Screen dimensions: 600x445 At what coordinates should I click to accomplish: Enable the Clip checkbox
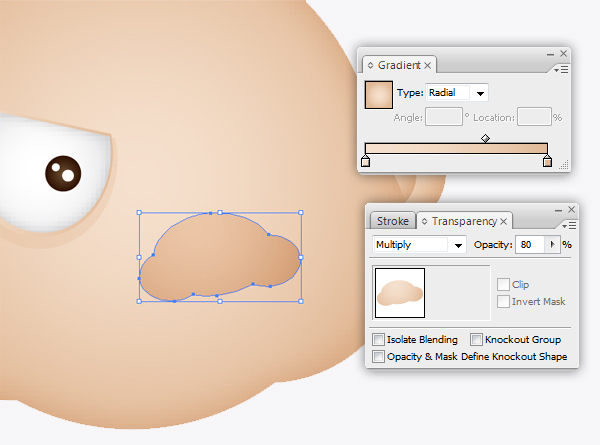(503, 285)
